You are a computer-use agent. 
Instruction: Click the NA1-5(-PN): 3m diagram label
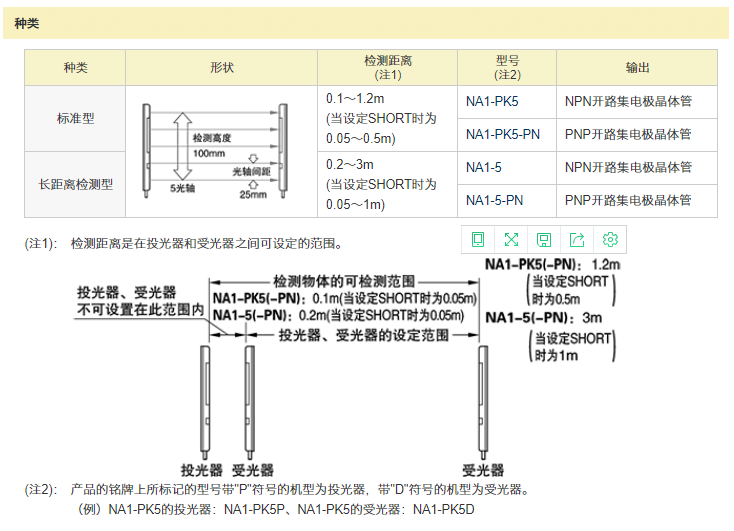pos(543,318)
